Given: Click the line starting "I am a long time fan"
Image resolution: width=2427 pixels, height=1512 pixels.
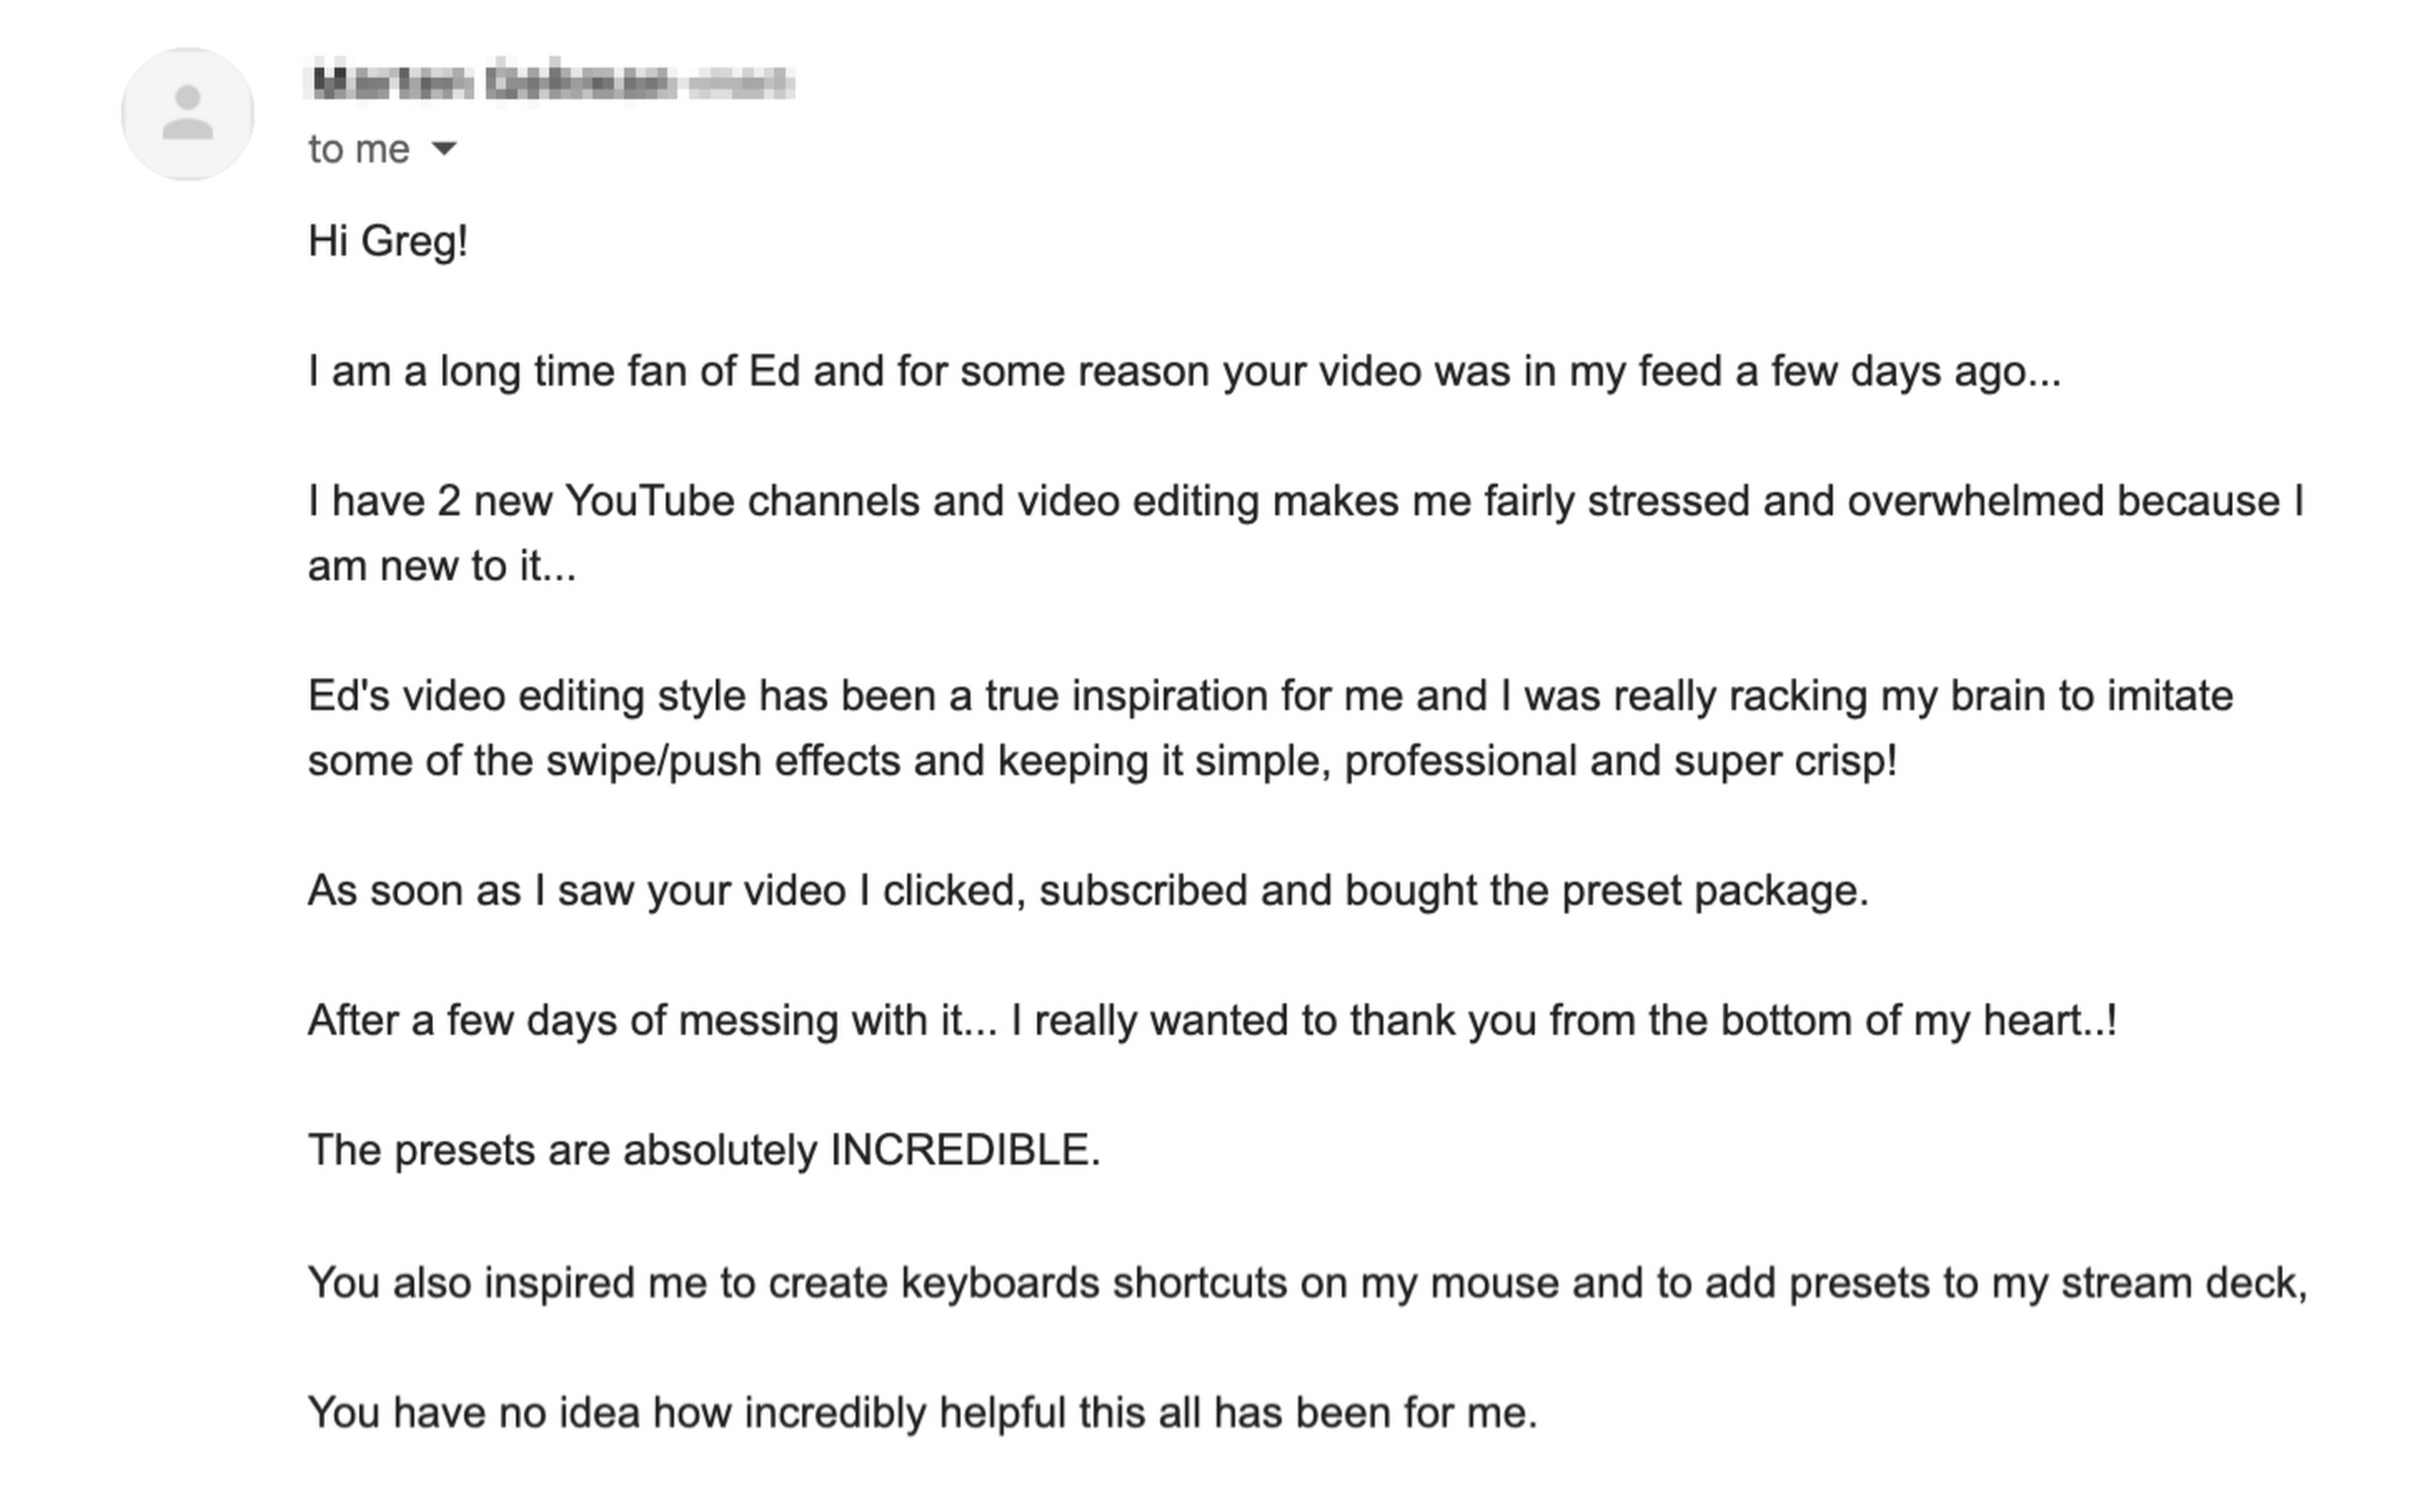Looking at the screenshot, I should 1184,371.
